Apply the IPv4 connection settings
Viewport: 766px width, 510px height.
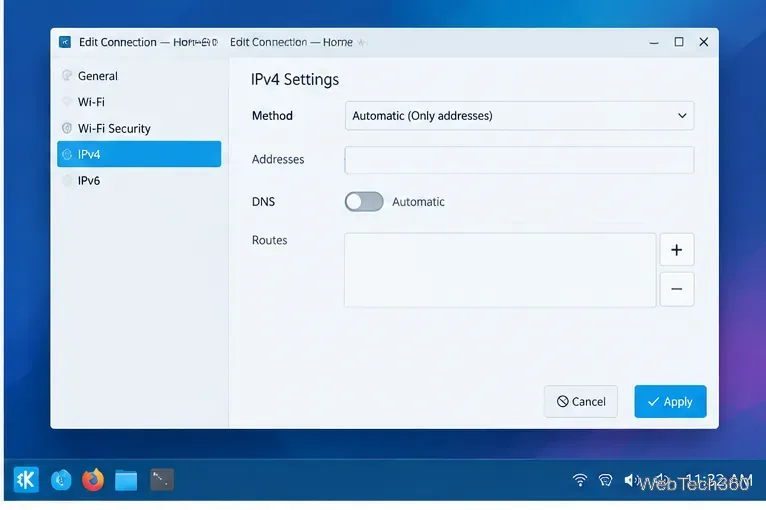[670, 401]
